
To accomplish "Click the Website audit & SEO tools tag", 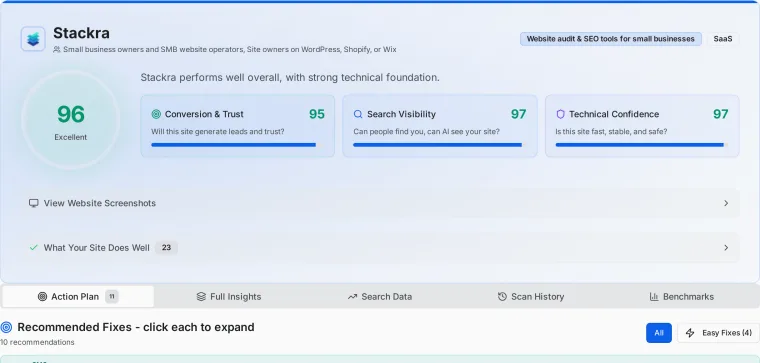I will click(611, 39).
